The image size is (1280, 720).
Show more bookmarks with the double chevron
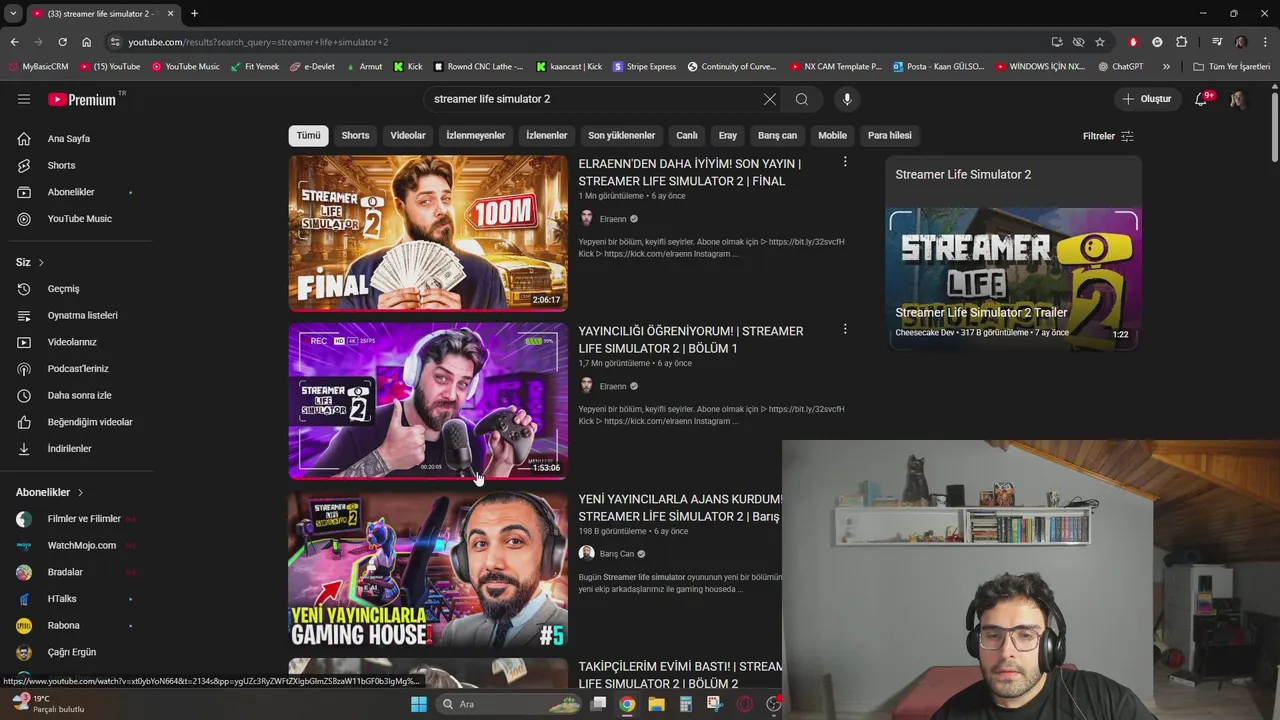pyautogui.click(x=1166, y=67)
